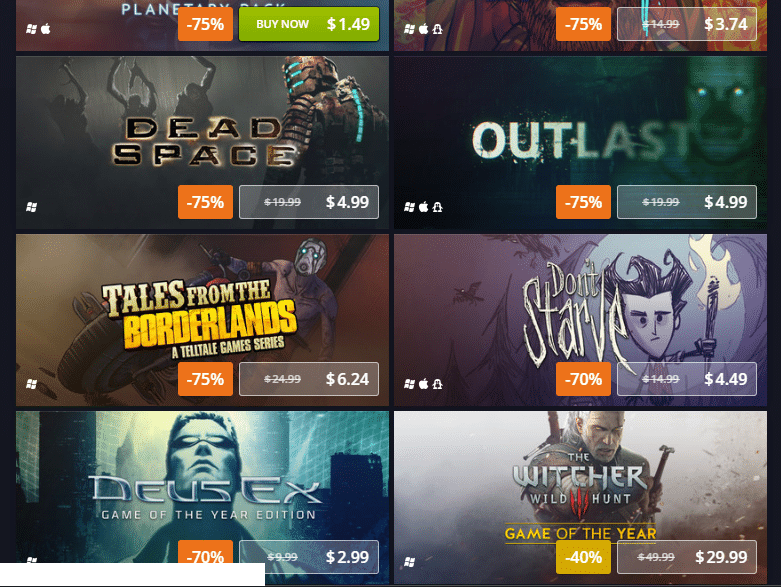This screenshot has height=587, width=781.
Task: Click the Windows icon on The Witcher tile
Action: 409,562
